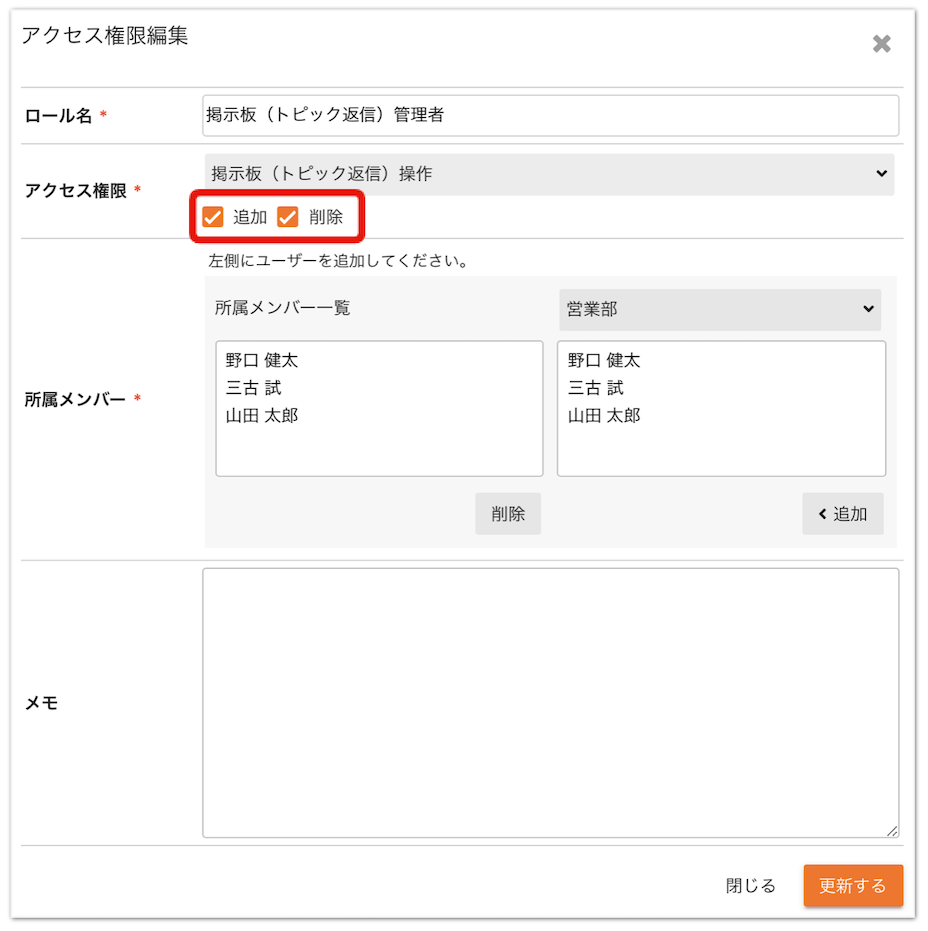Select 三古 試 in right department list
928x931 pixels.
pos(596,388)
